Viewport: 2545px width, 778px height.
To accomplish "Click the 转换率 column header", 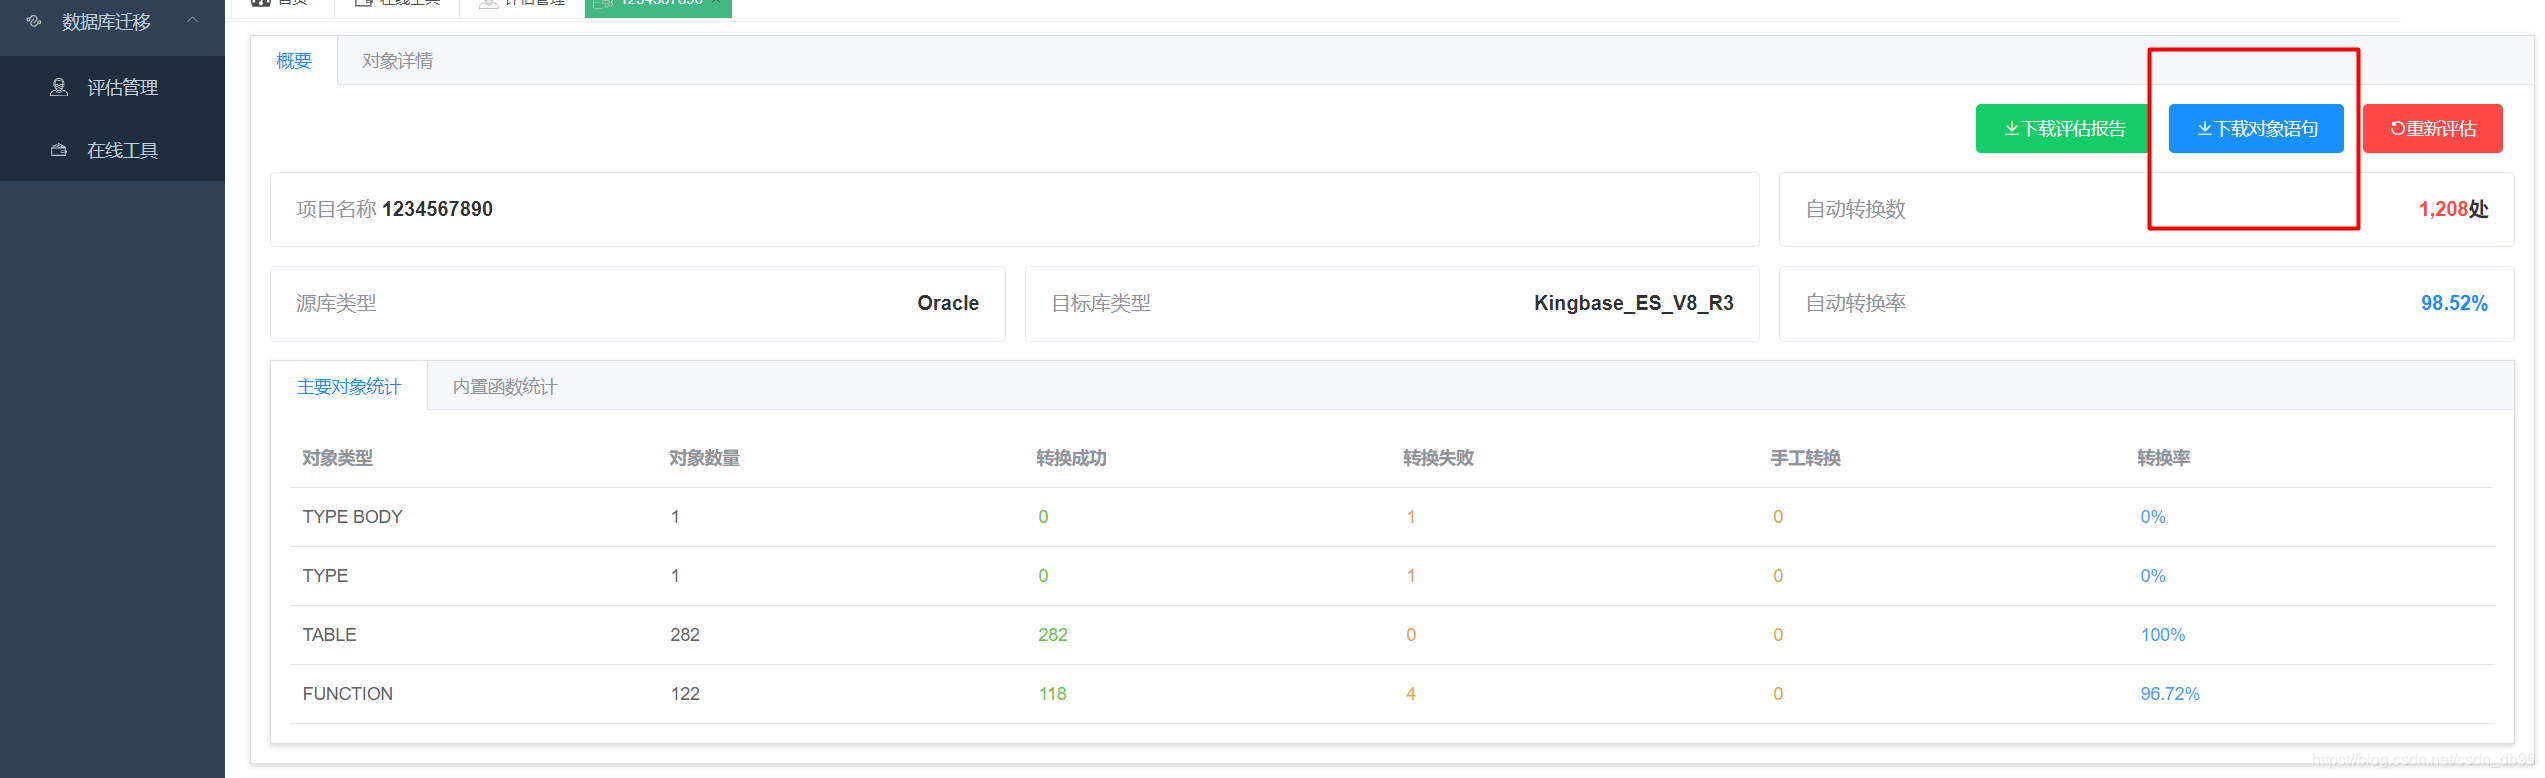I will pos(2163,458).
